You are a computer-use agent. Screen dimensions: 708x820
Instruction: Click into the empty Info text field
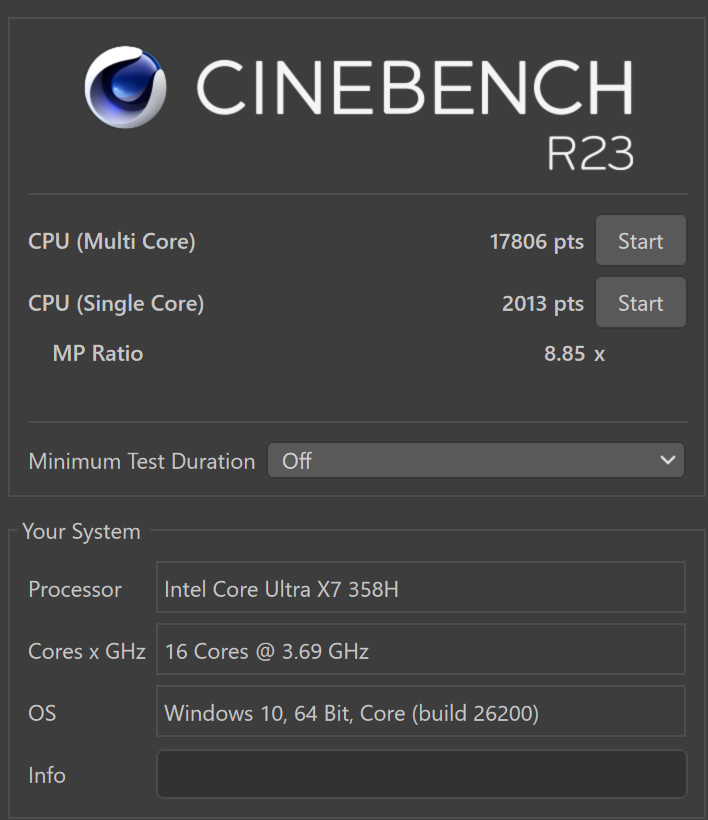click(x=421, y=775)
